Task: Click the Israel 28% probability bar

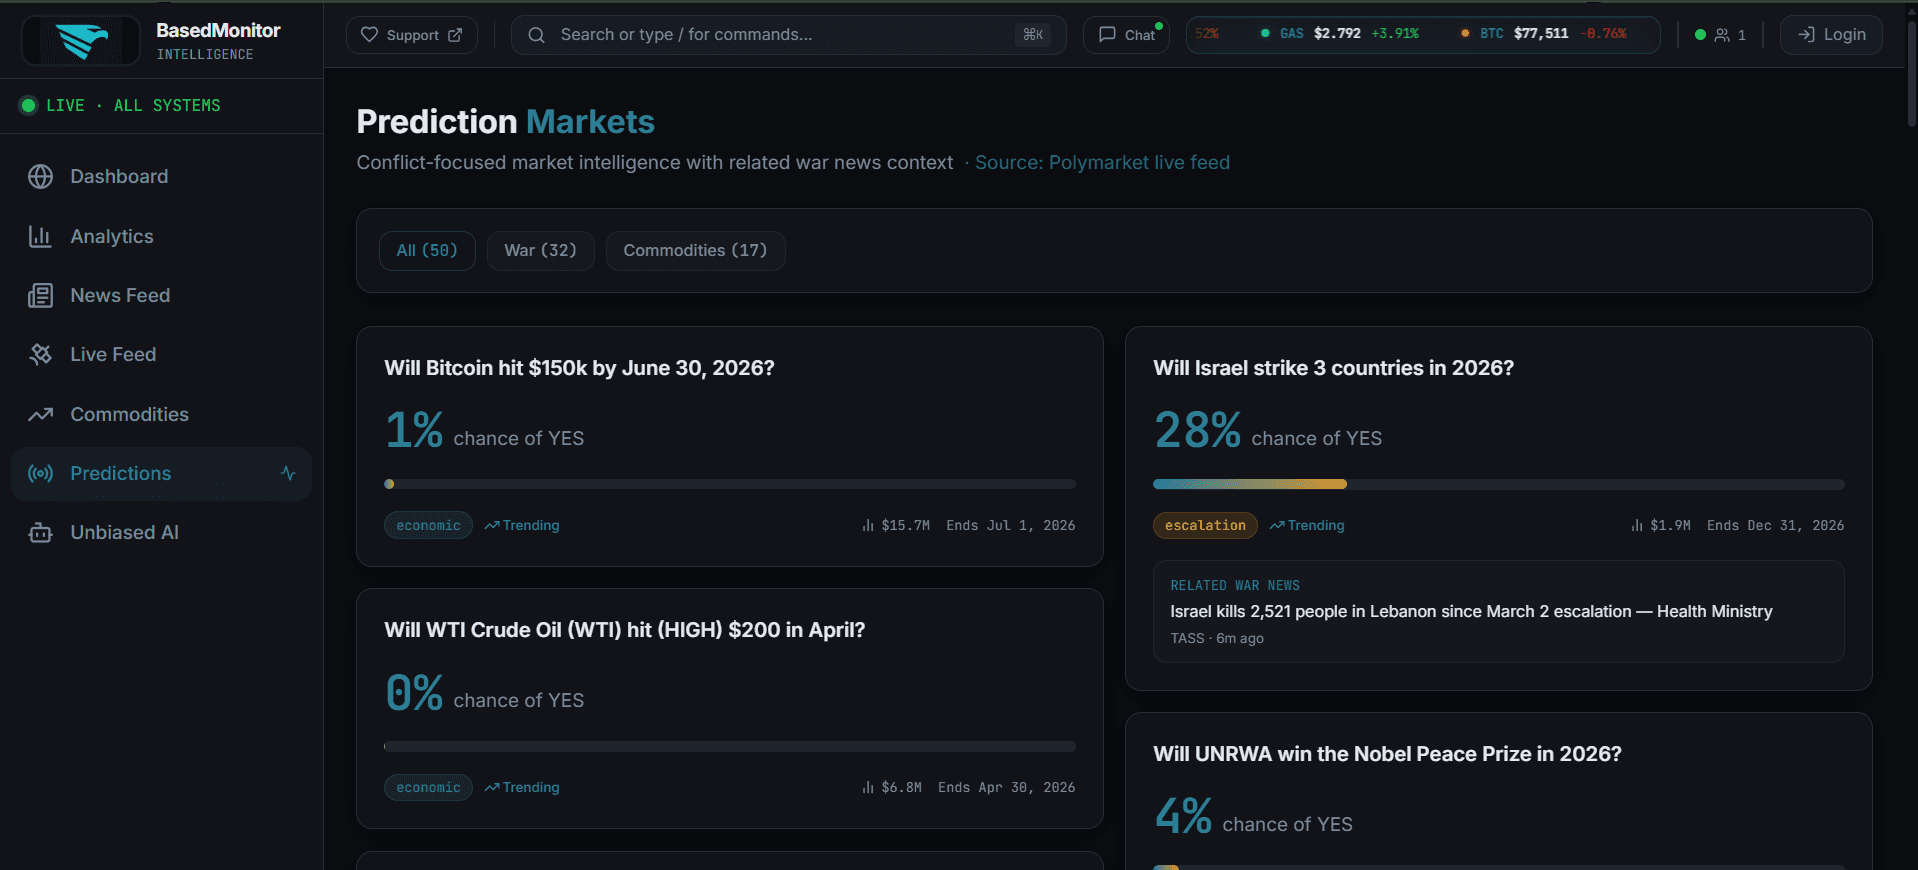Action: point(1498,484)
